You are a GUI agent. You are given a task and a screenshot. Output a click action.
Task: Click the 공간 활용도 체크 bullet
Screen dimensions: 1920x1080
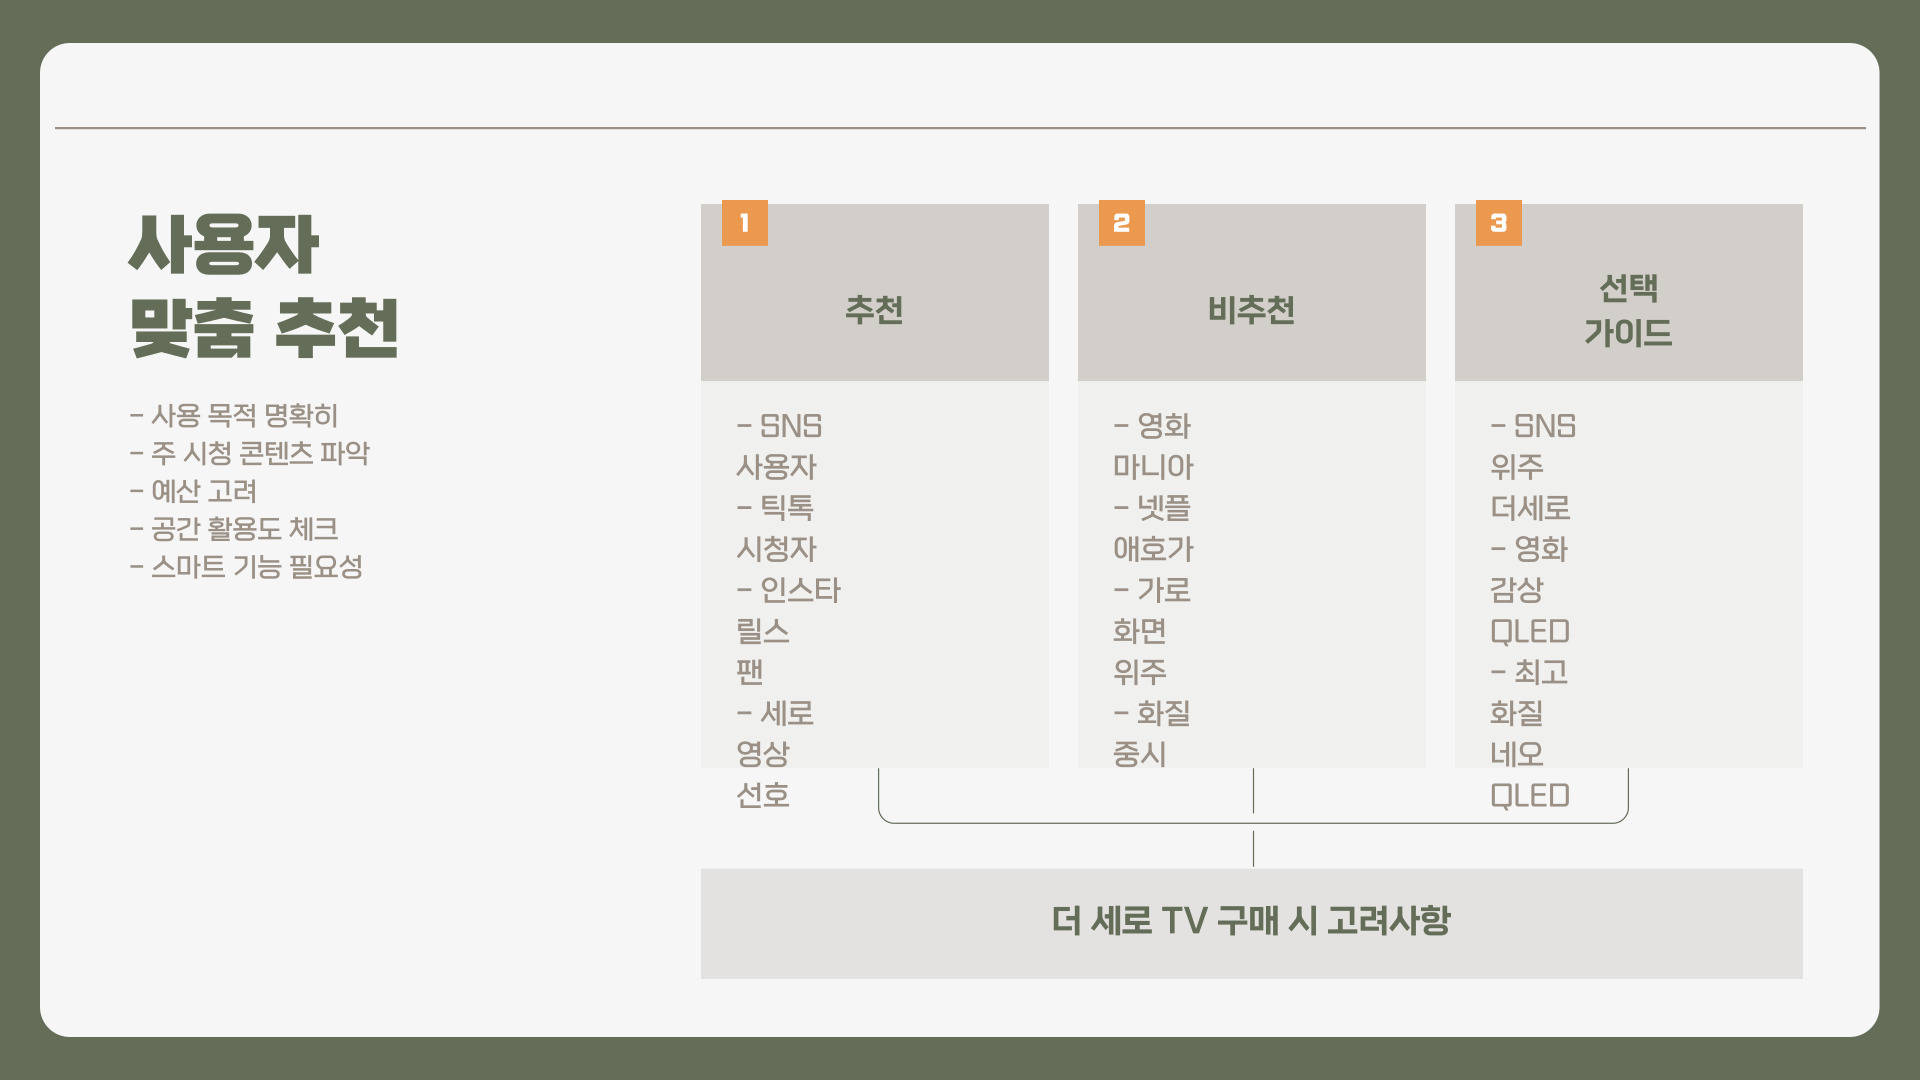coord(235,529)
